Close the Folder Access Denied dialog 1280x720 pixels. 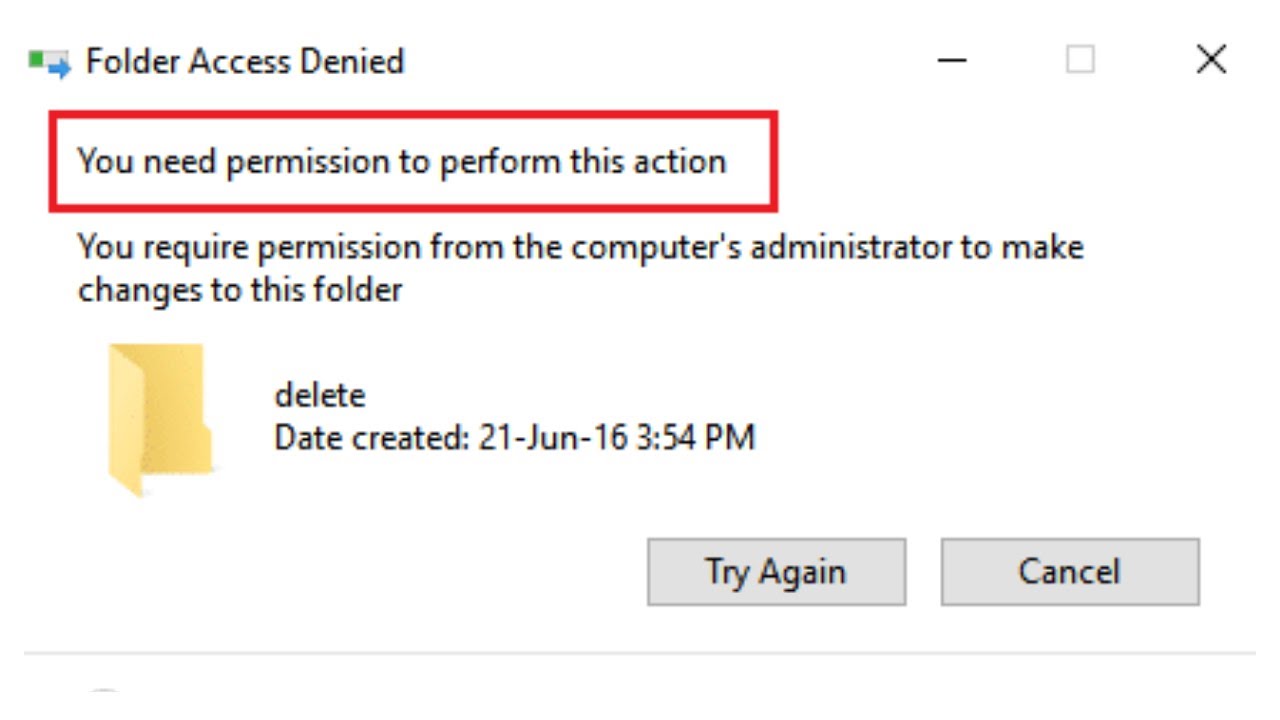(x=1210, y=60)
